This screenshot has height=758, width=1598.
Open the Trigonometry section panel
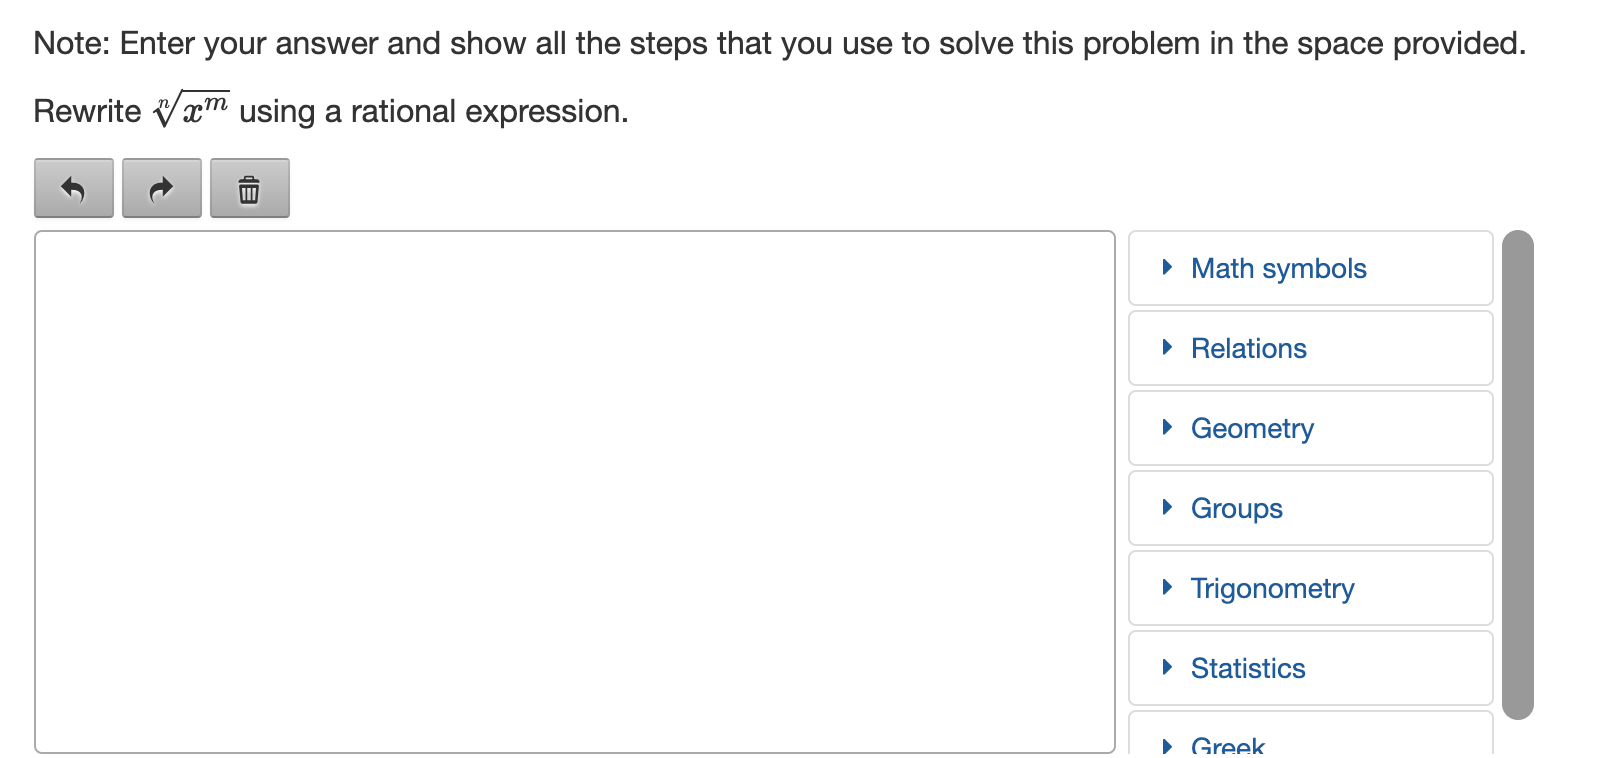click(1311, 588)
